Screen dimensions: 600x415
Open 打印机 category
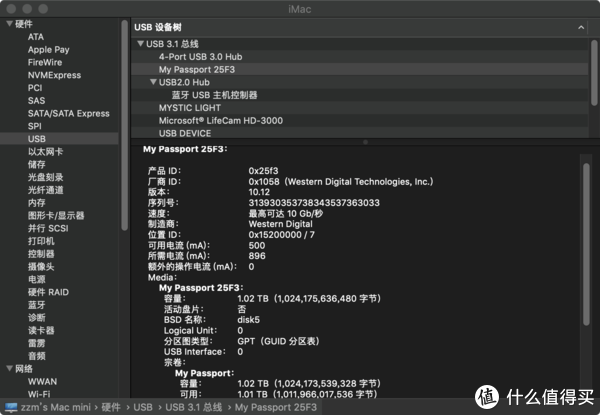click(x=41, y=241)
